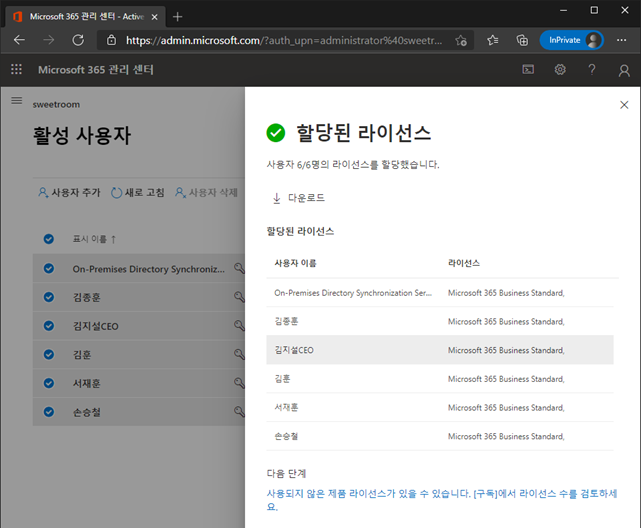Open the account profile icon in header

[x=624, y=70]
